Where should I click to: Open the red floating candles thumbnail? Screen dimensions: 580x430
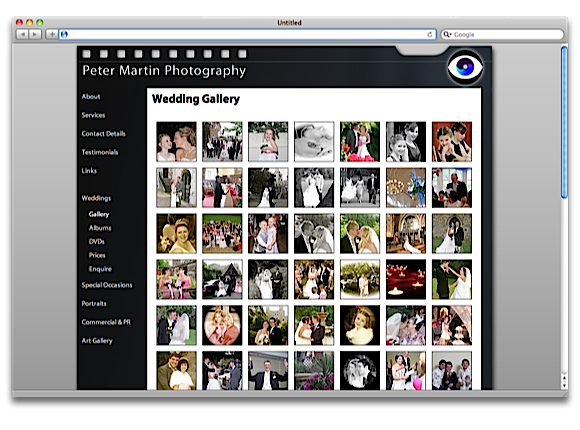[x=406, y=279]
